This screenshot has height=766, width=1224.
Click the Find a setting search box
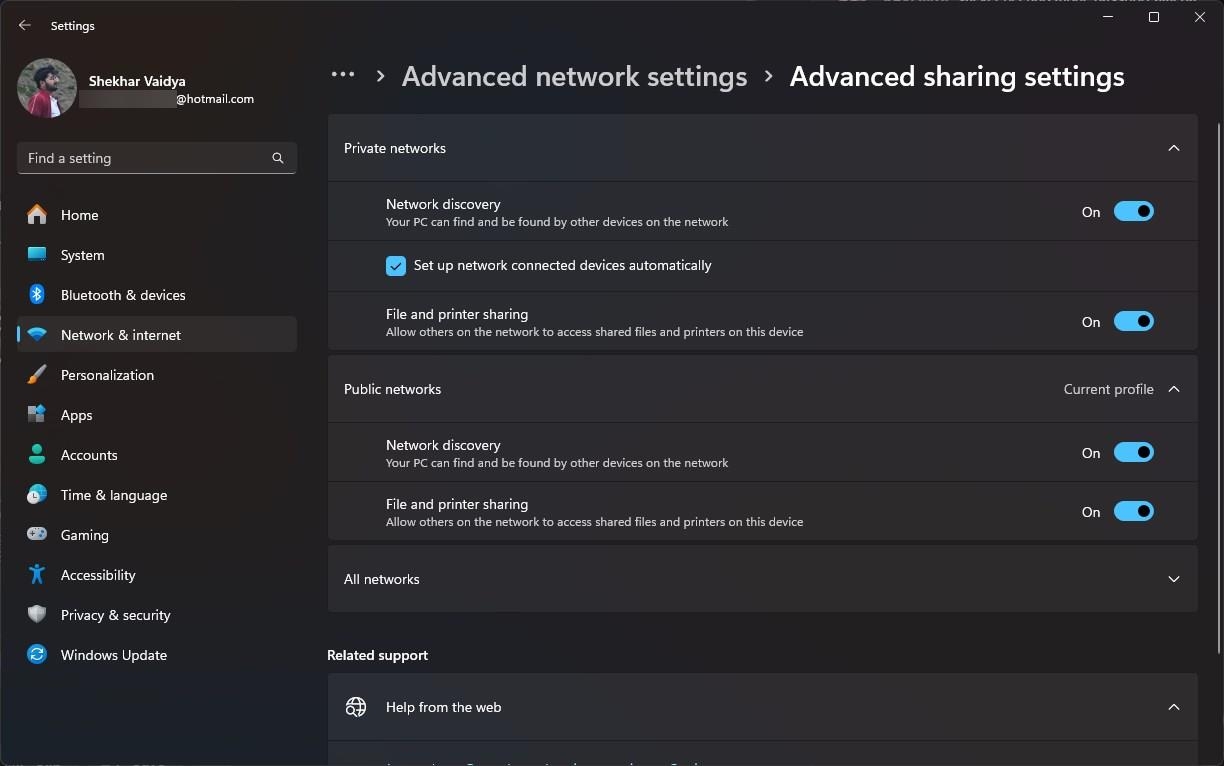coord(156,157)
